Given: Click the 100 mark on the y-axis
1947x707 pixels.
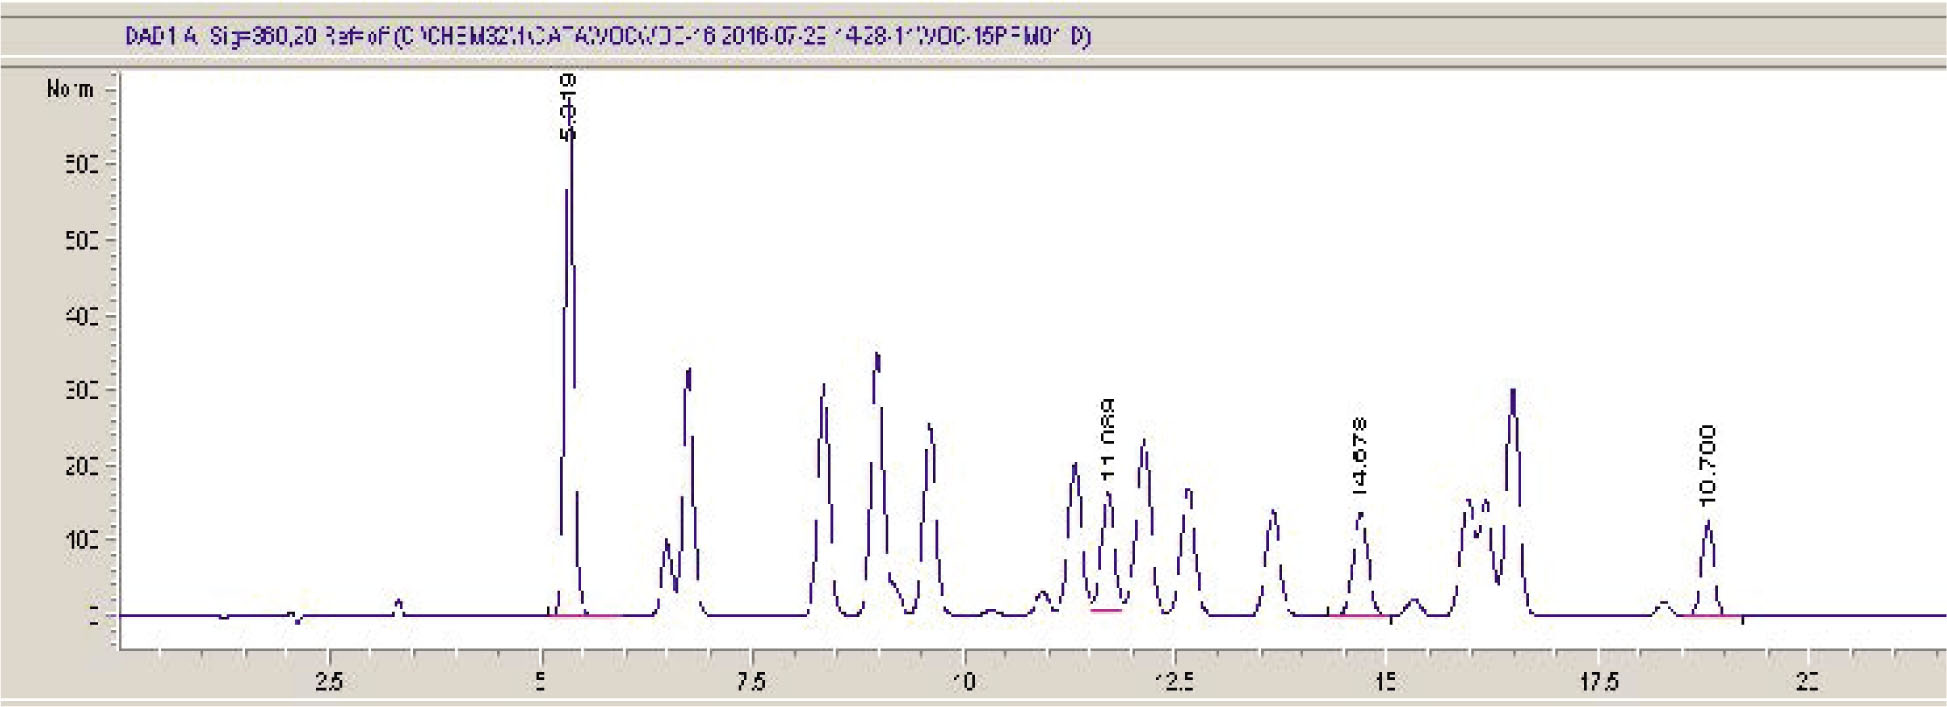Looking at the screenshot, I should 81,540.
